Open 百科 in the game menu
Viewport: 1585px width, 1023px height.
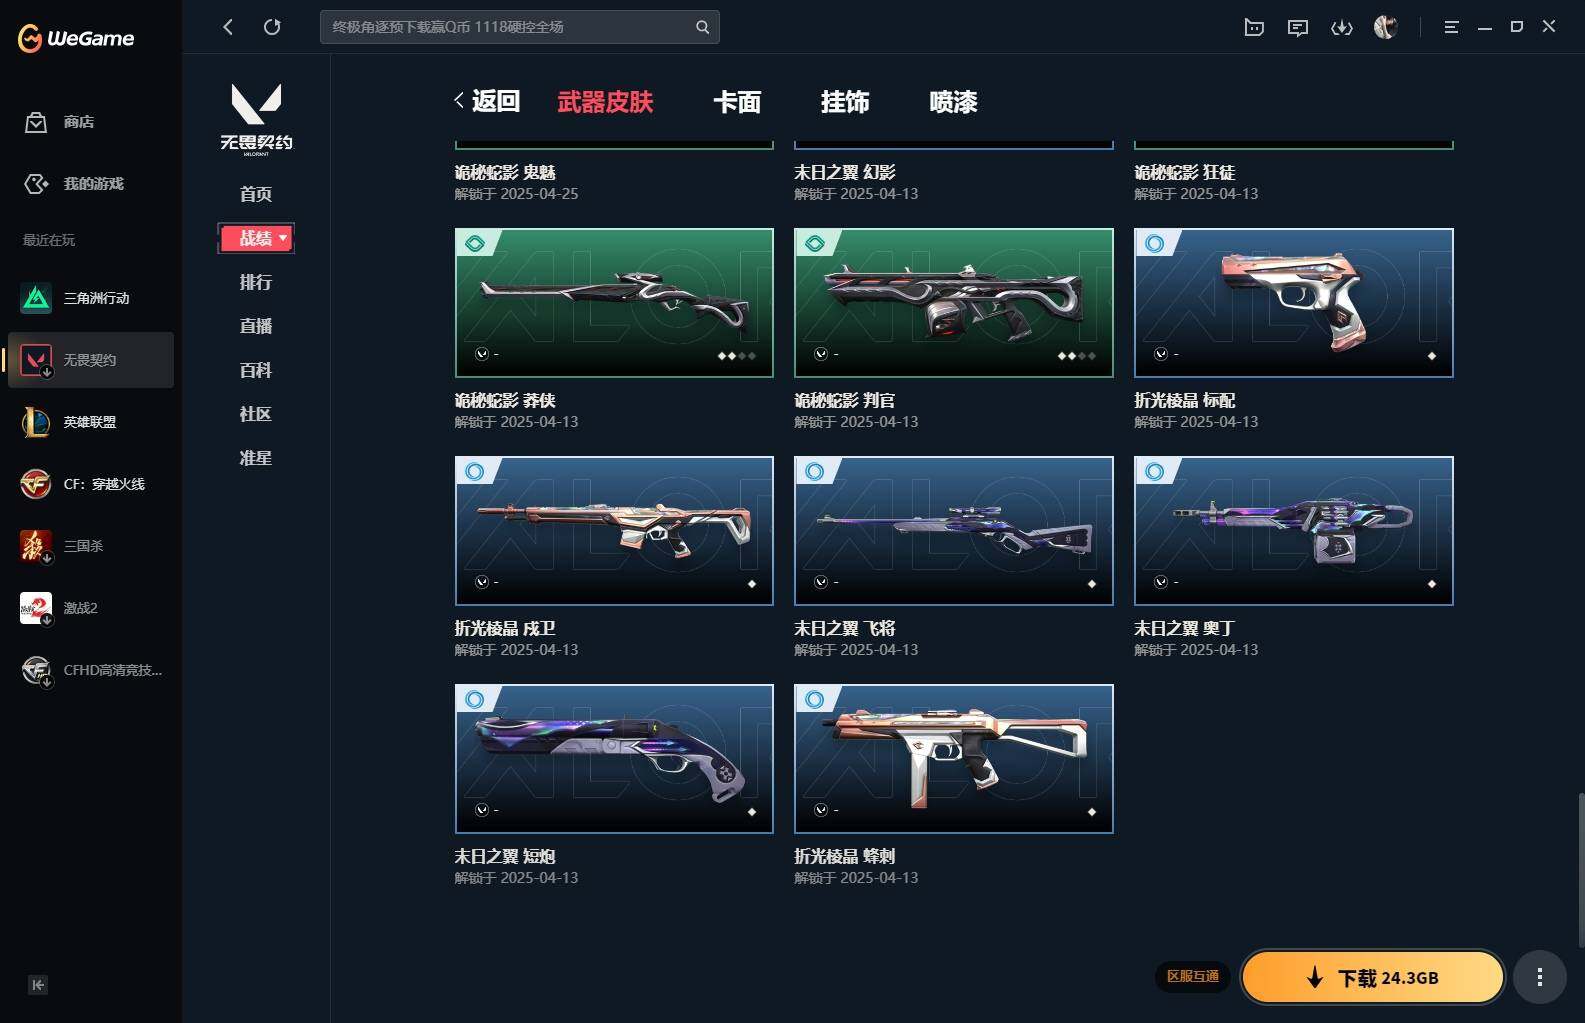tap(256, 370)
